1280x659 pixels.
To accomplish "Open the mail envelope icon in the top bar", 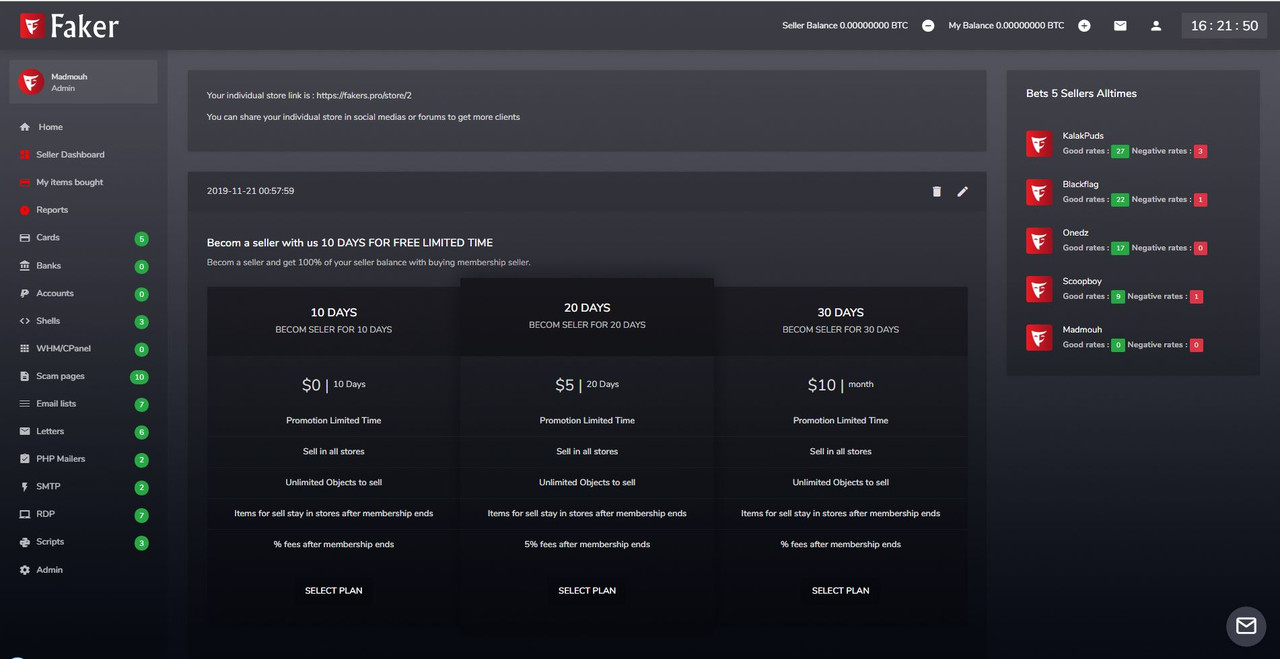I will coord(1120,26).
